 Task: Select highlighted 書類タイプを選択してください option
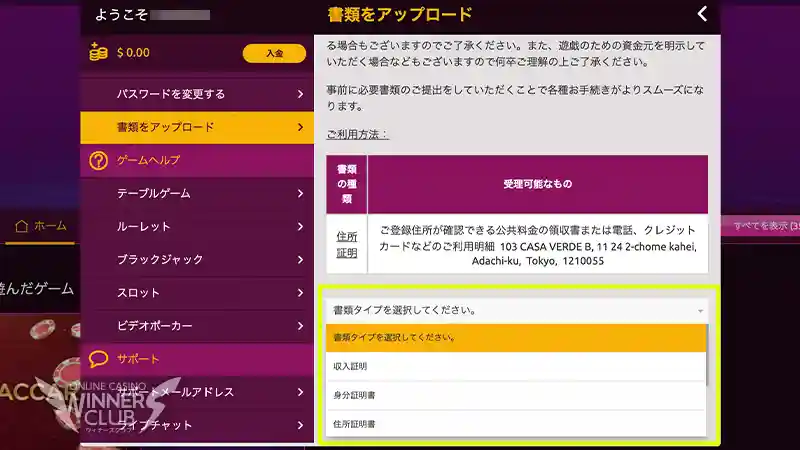tap(516, 337)
